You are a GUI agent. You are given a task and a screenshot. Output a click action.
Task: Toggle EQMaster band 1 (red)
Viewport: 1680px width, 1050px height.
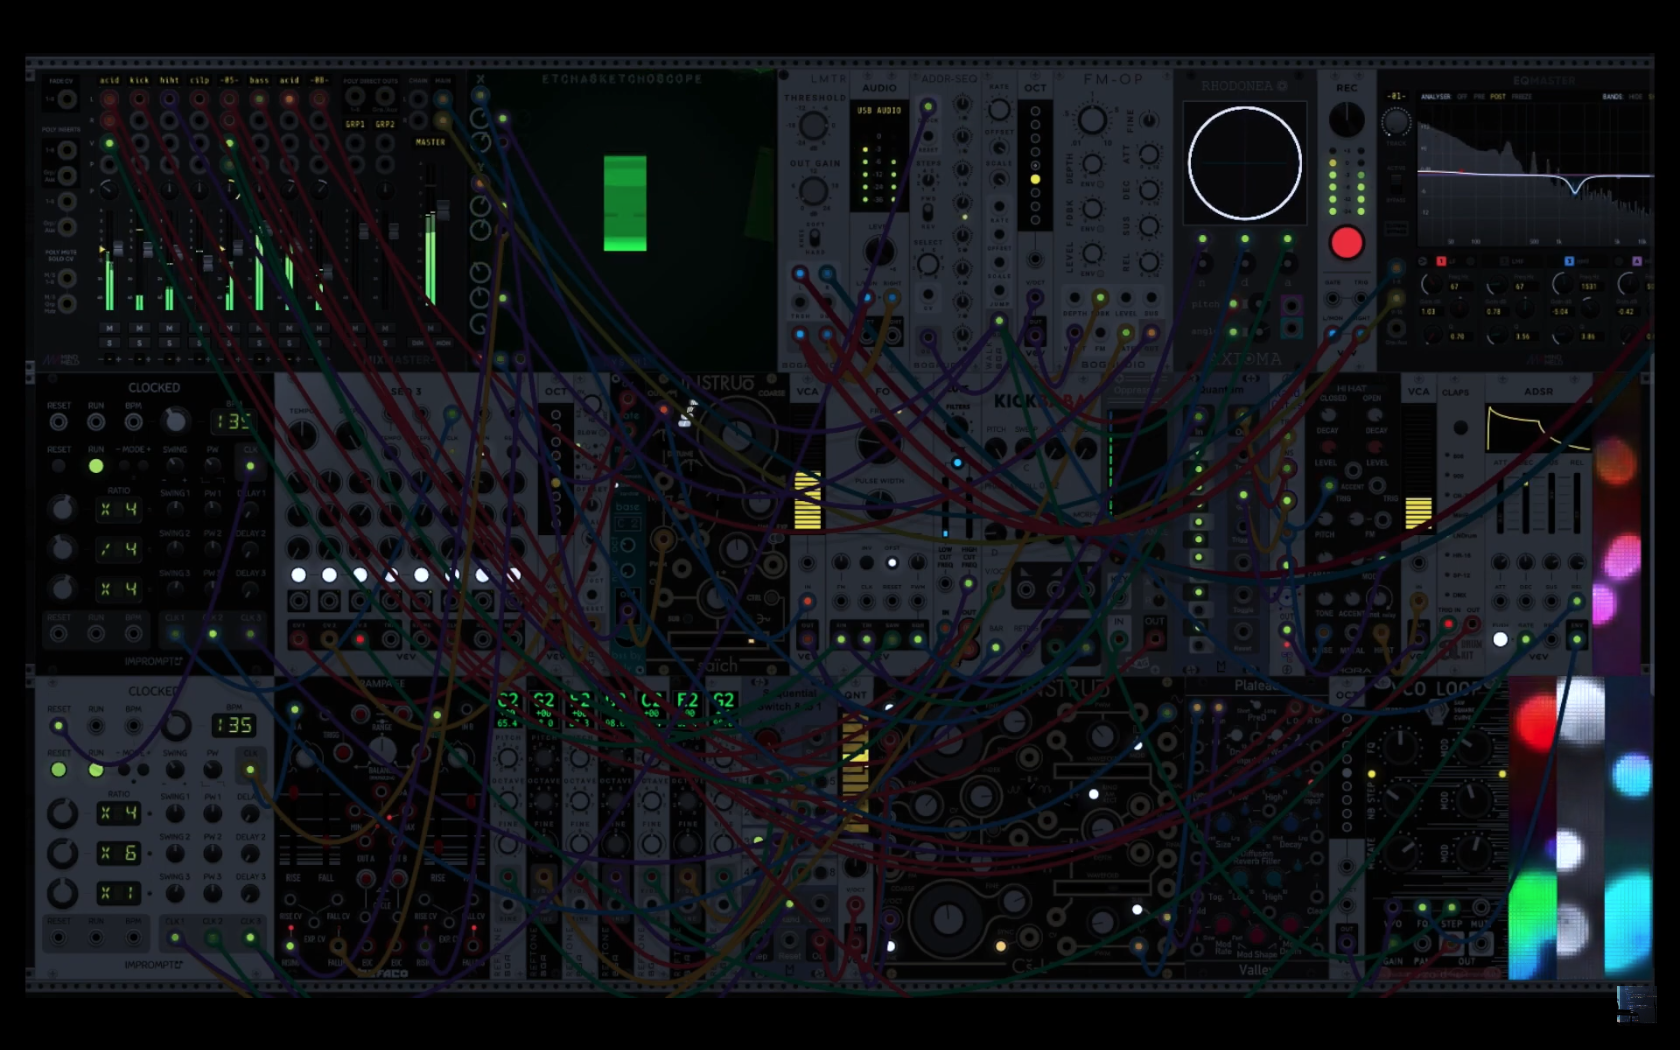click(x=1441, y=261)
